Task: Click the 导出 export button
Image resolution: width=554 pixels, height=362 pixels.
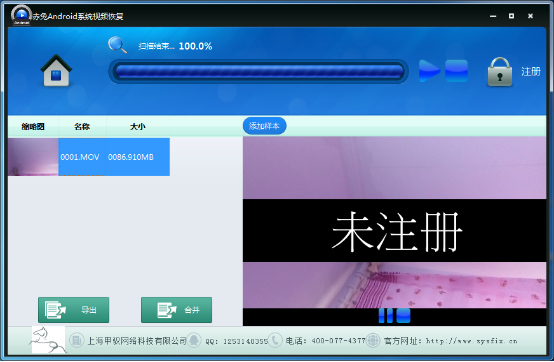Action: pyautogui.click(x=73, y=310)
